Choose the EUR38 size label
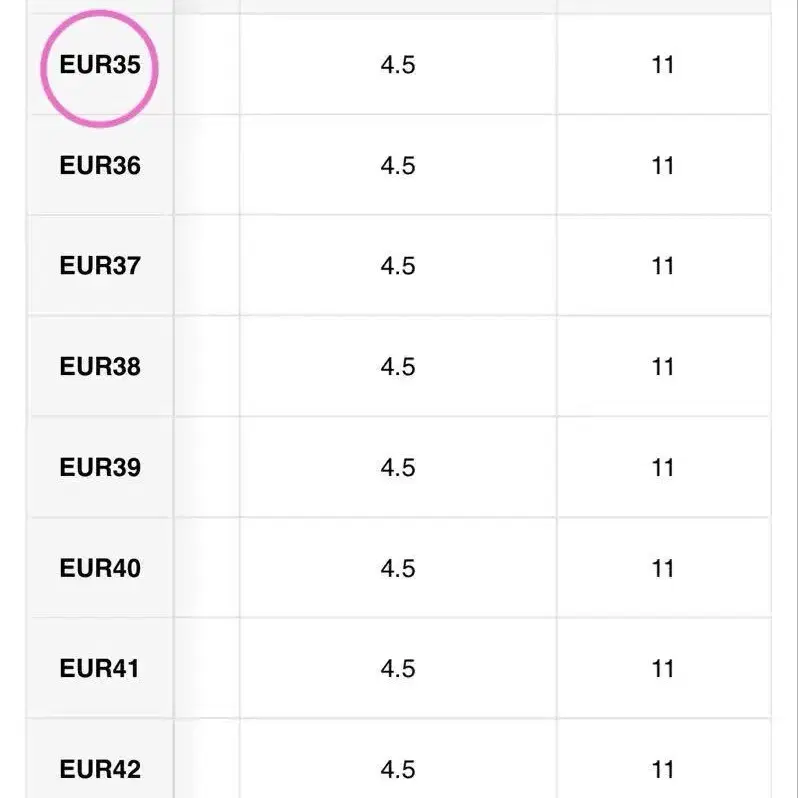This screenshot has width=798, height=798. click(100, 366)
